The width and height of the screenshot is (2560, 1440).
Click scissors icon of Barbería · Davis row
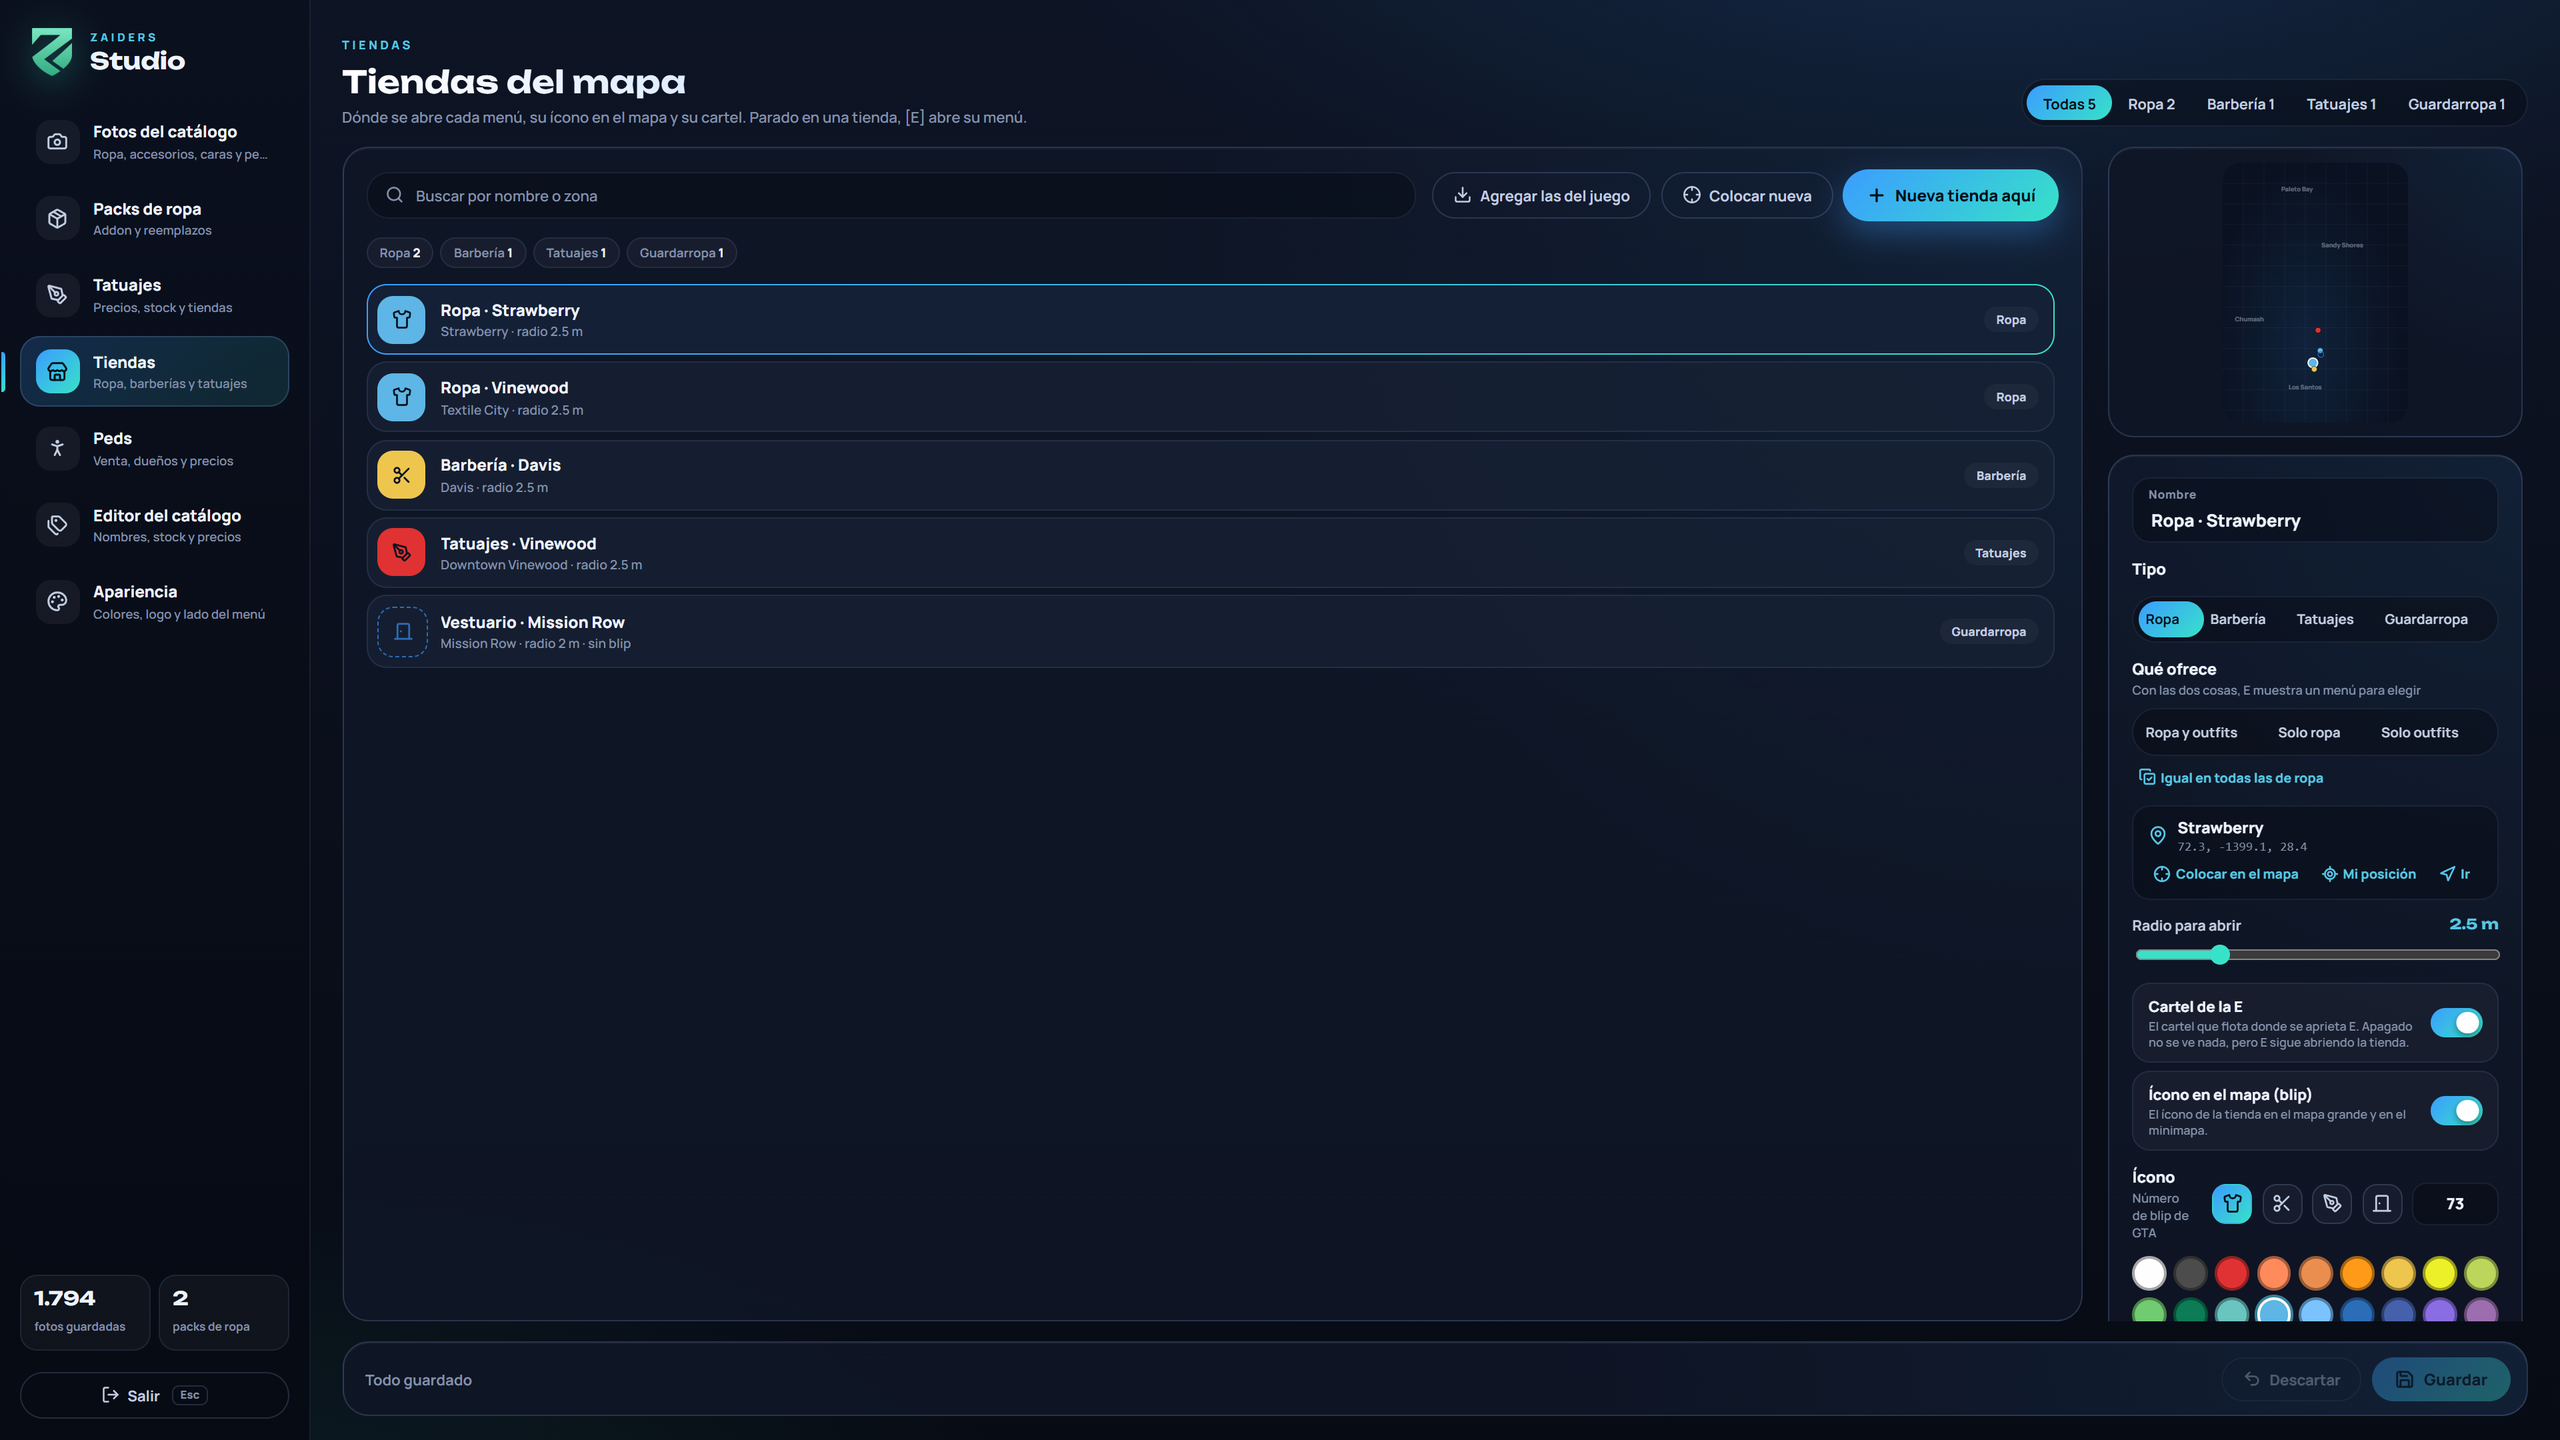(401, 475)
